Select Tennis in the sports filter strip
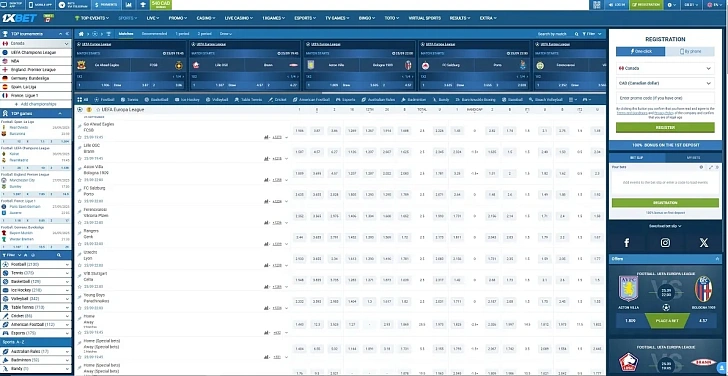This screenshot has width=728, height=376. (130, 99)
